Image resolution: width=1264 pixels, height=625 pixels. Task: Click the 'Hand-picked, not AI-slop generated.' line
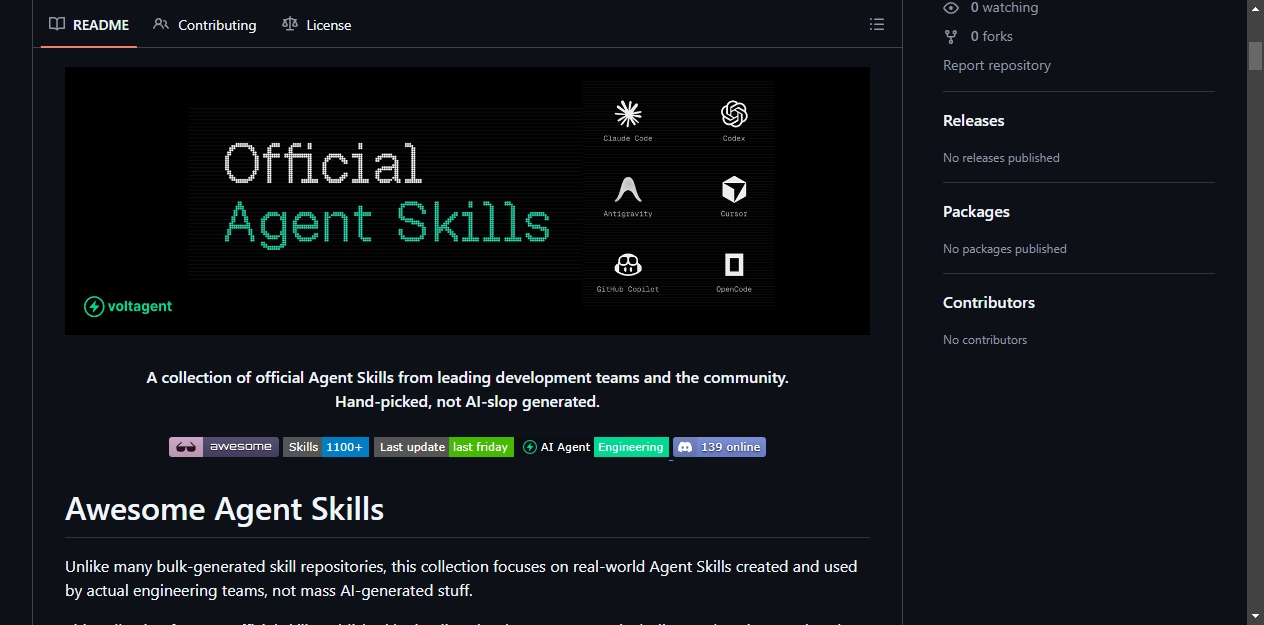(467, 402)
